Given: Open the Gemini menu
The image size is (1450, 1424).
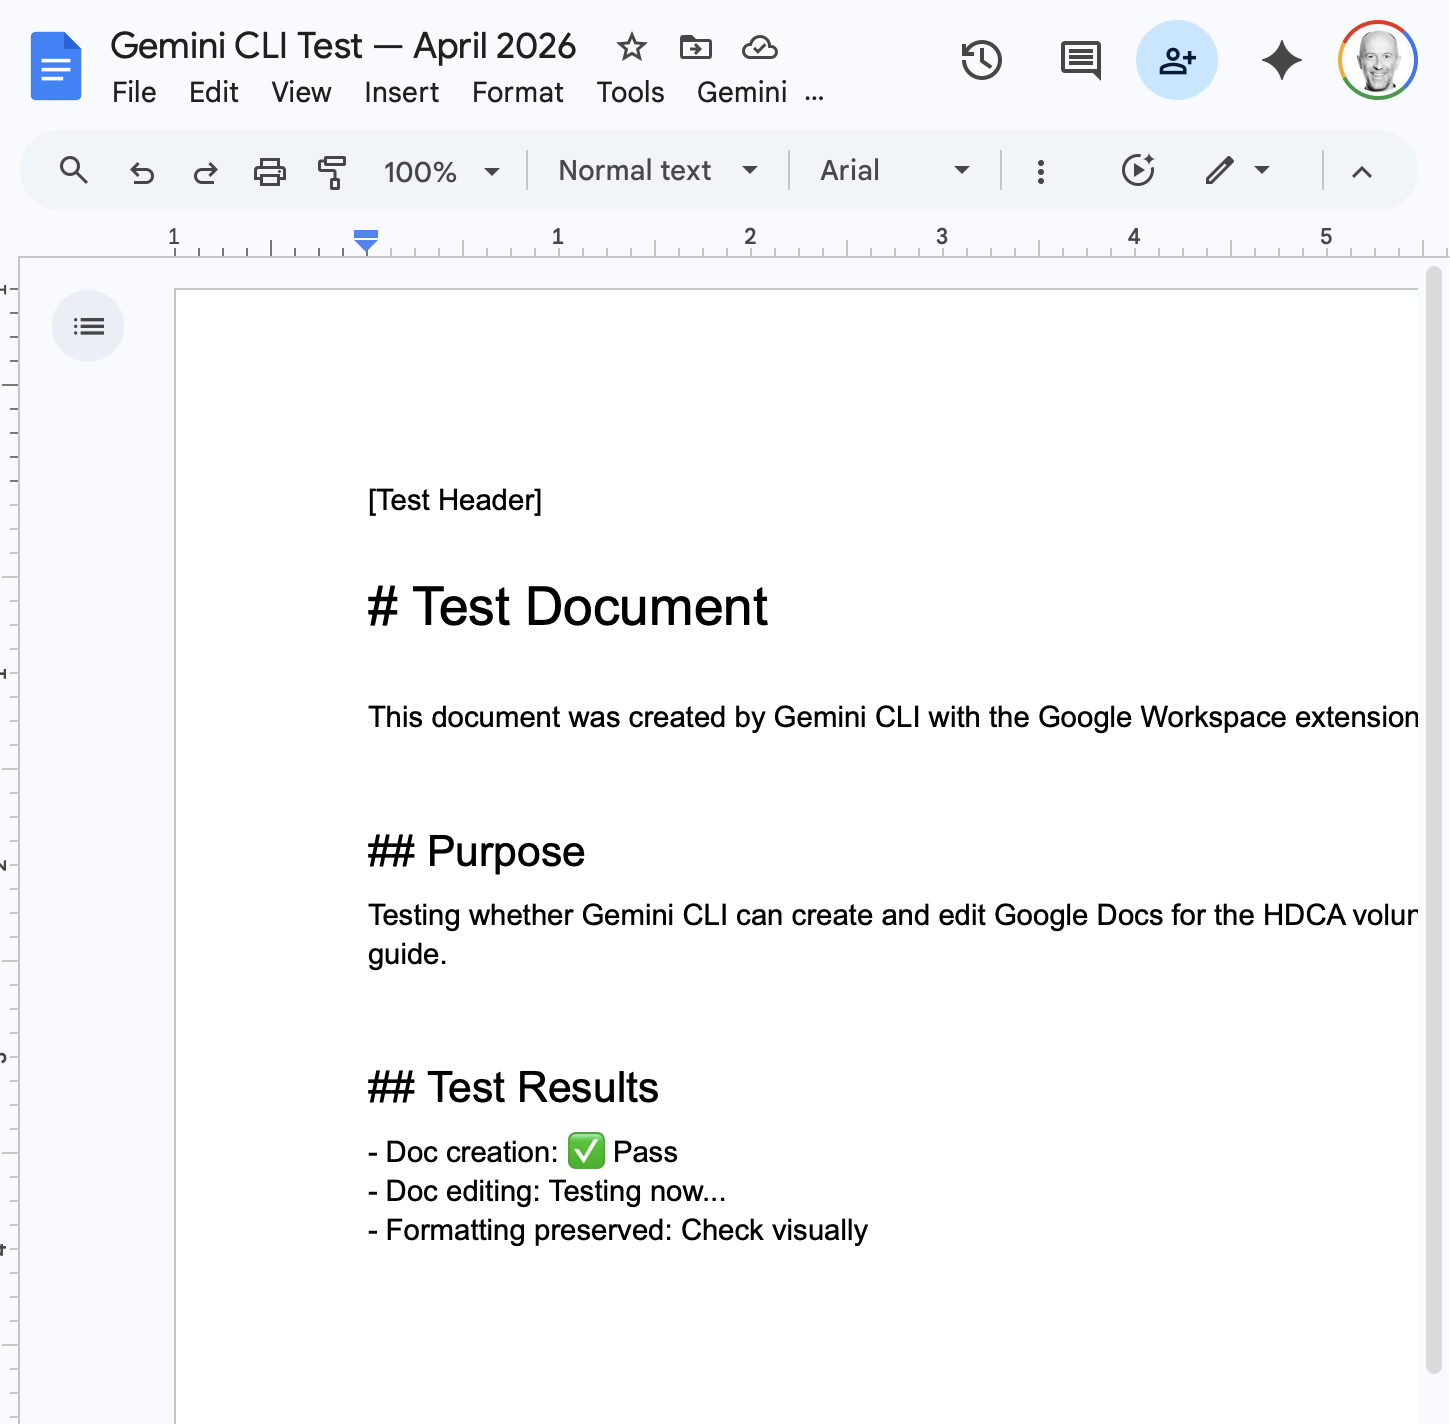Looking at the screenshot, I should click(742, 92).
